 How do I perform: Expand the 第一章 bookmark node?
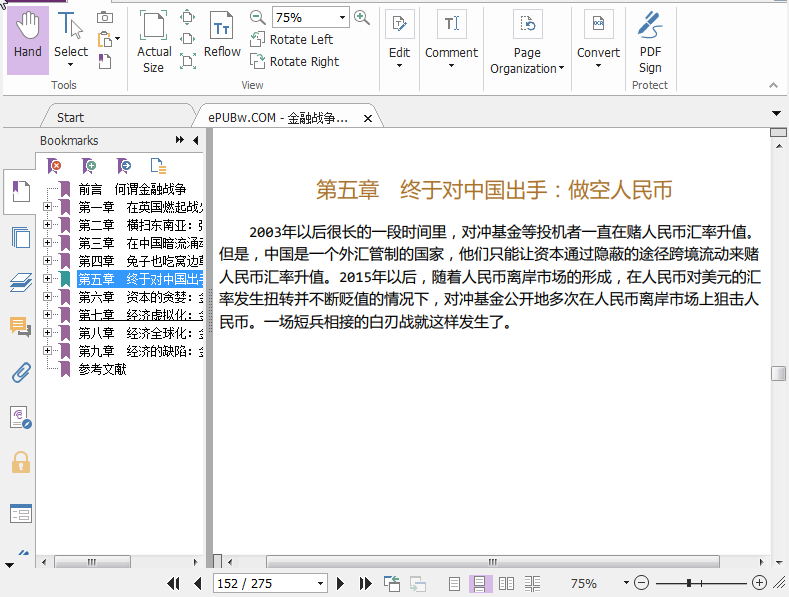click(47, 206)
